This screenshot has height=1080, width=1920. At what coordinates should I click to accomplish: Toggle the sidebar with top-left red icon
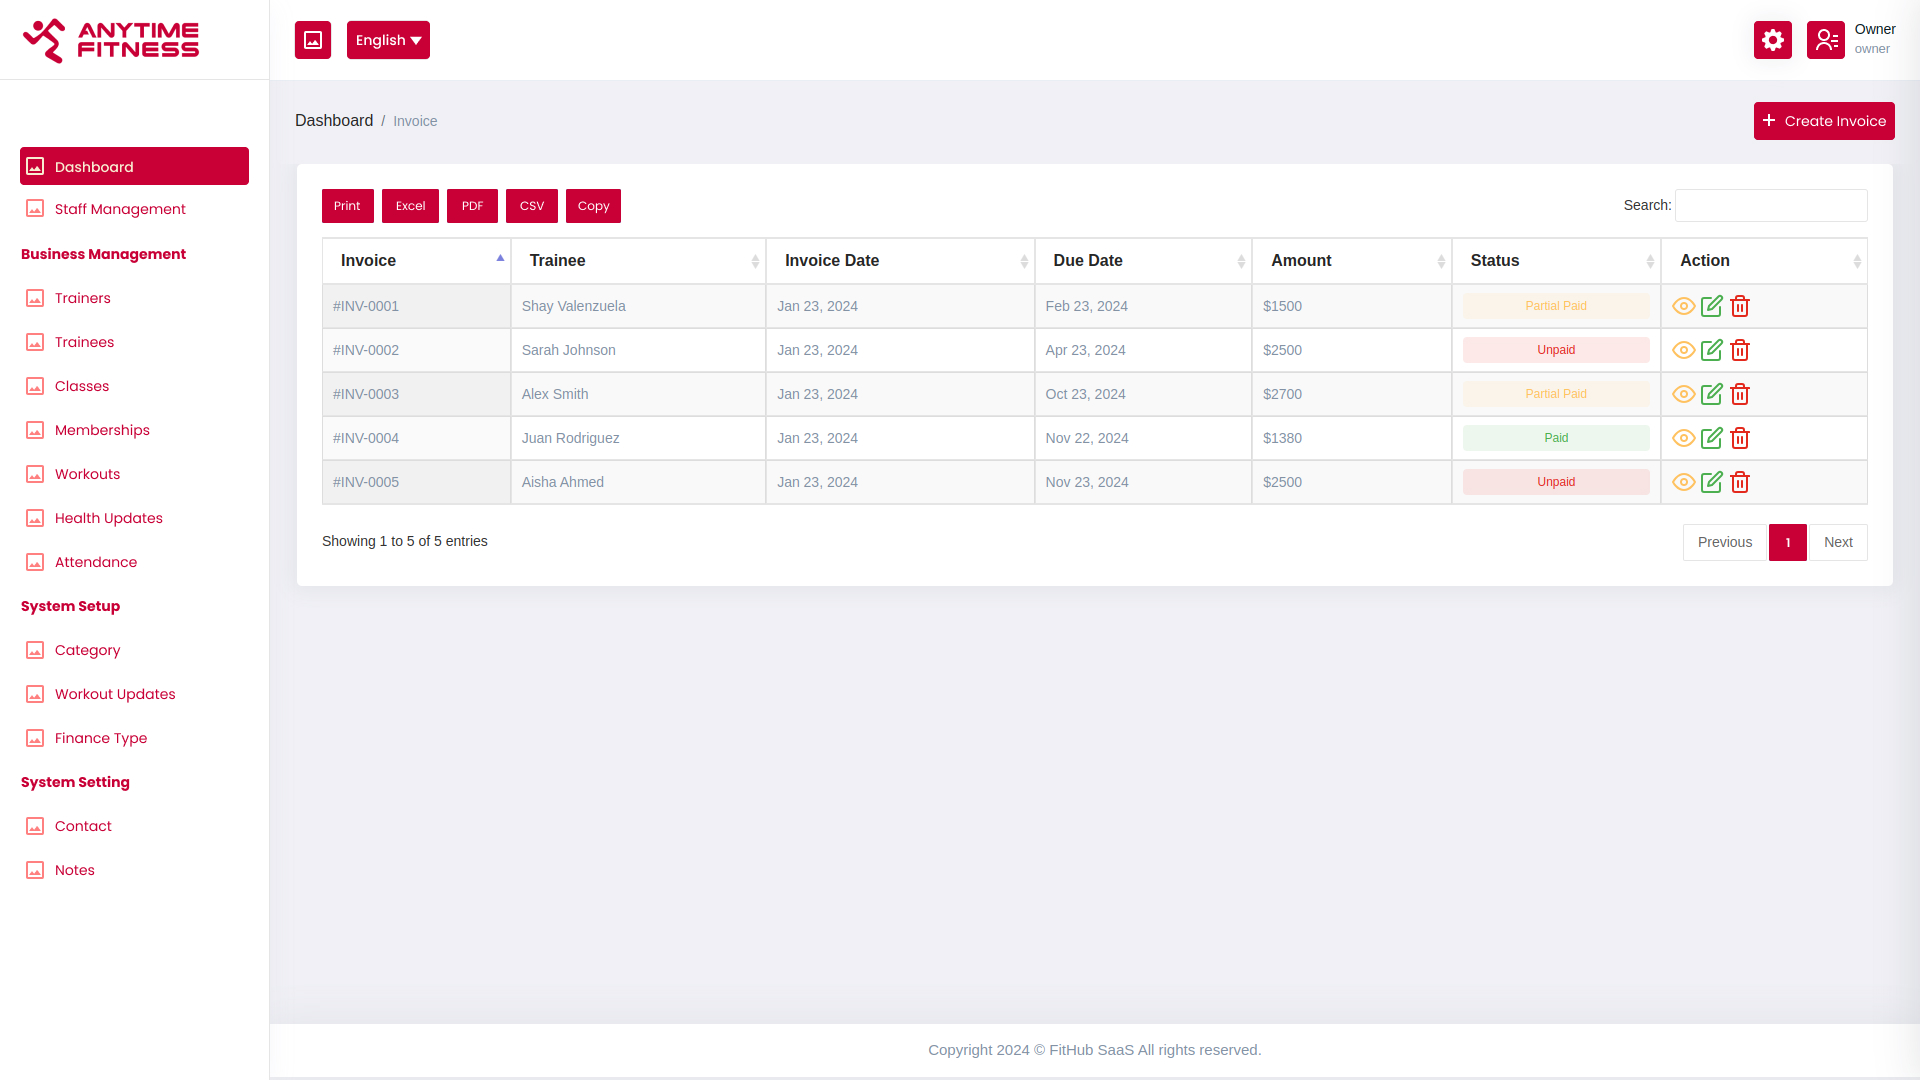(x=313, y=40)
